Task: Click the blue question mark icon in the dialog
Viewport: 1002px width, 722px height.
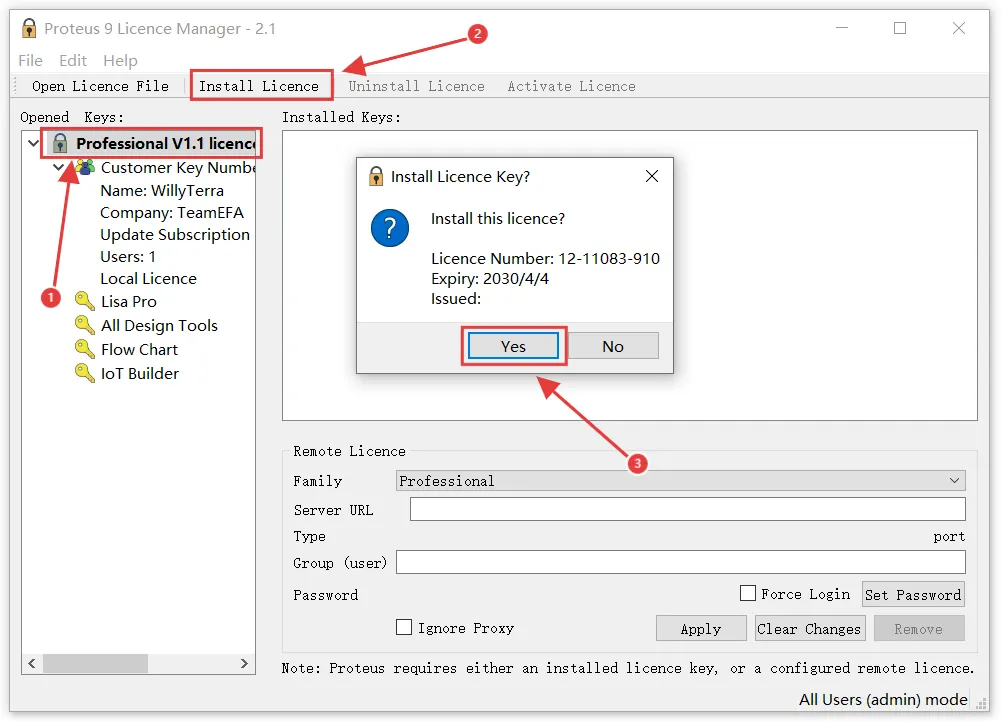Action: pos(390,228)
